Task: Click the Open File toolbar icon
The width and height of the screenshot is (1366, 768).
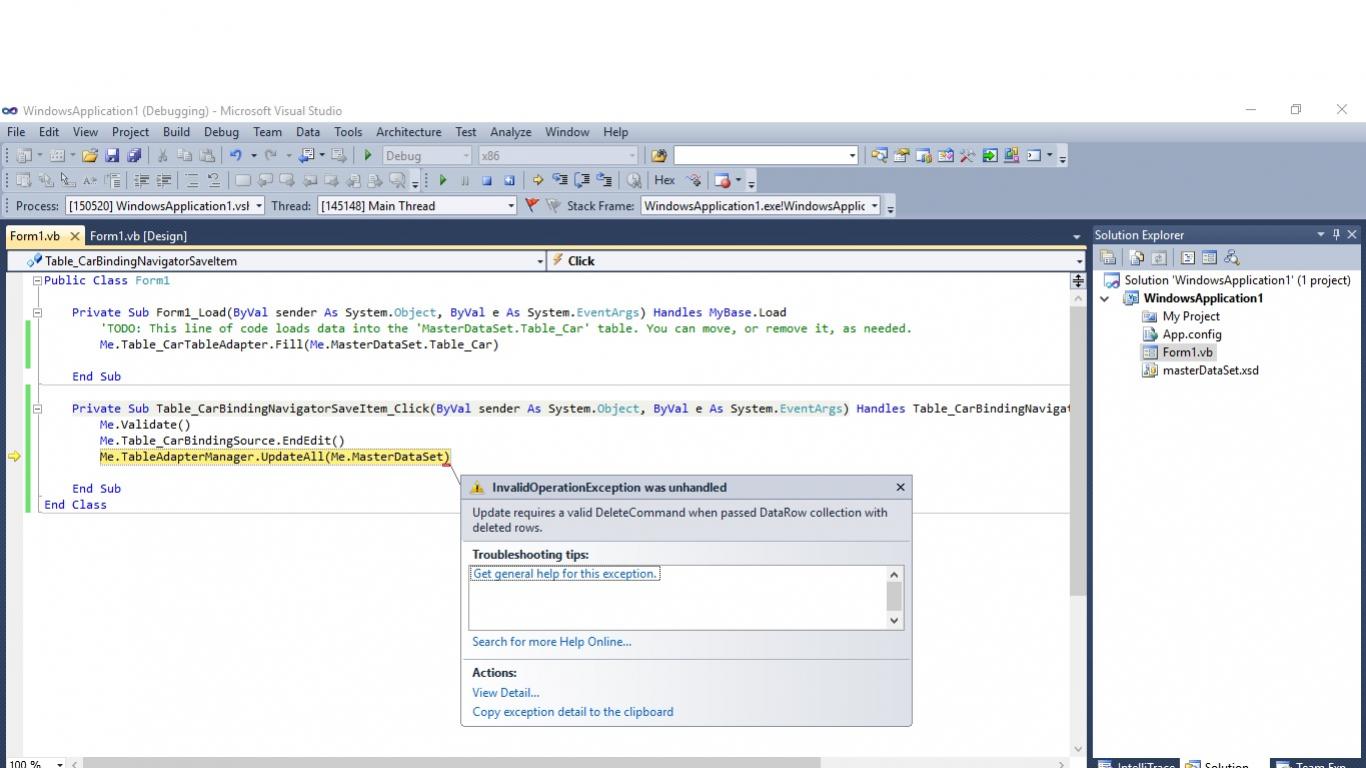Action: (90, 155)
